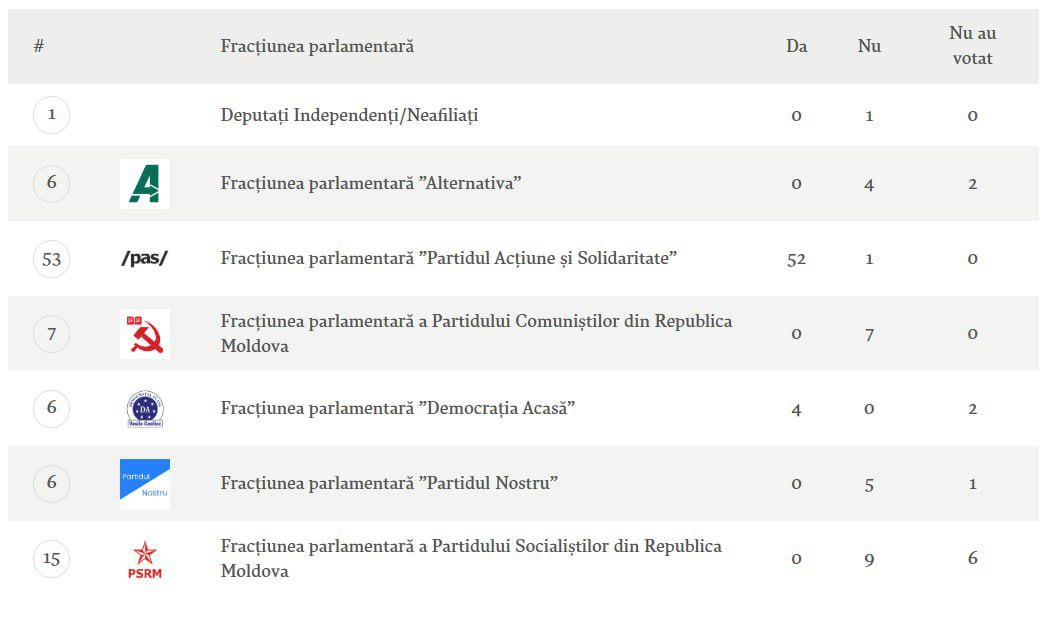Screen dimensions: 1050x622
Task: Click the circled member count 7
Action: tap(52, 334)
